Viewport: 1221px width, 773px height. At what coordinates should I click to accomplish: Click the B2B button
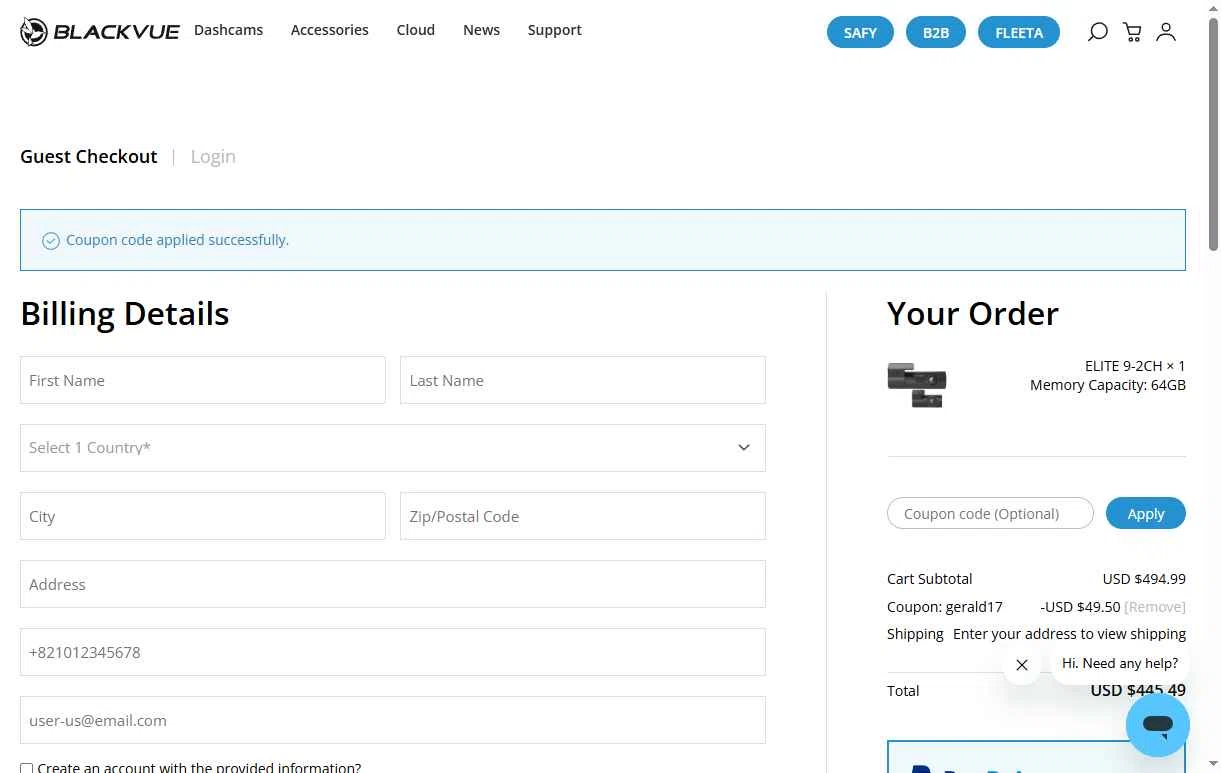[x=936, y=32]
